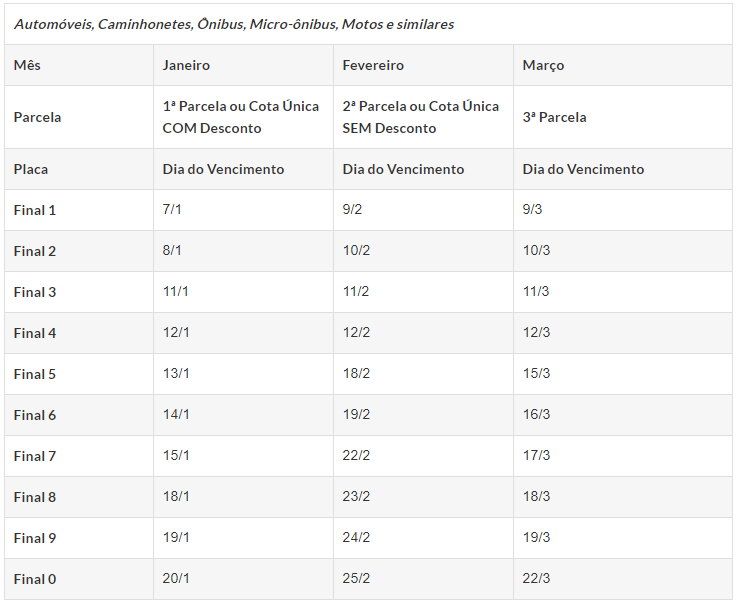
Task: Click the Parcela row label
Action: (37, 117)
